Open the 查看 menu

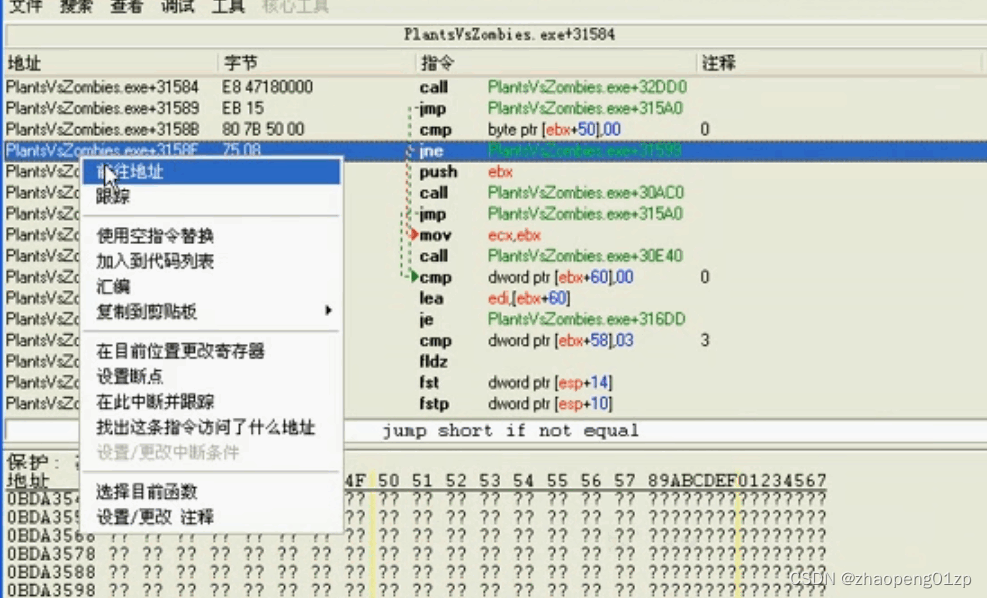pyautogui.click(x=127, y=7)
